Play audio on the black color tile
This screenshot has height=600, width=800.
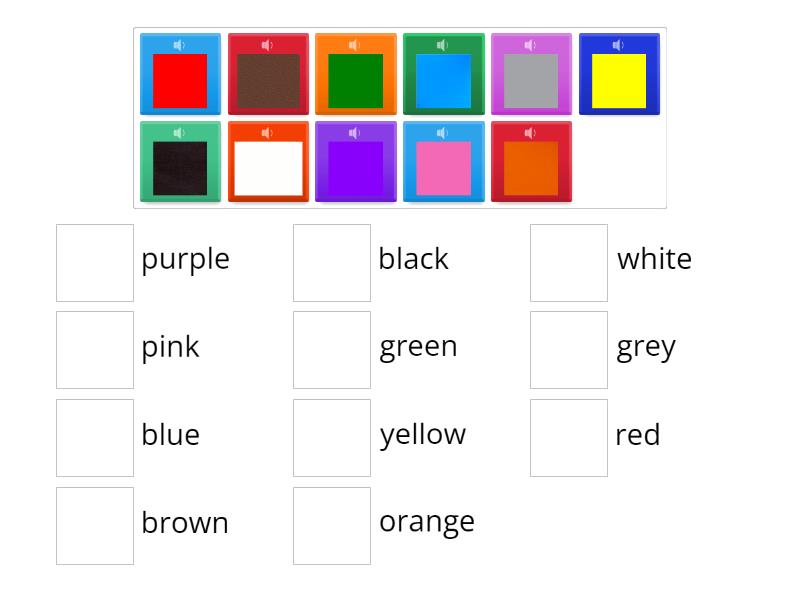tap(180, 131)
